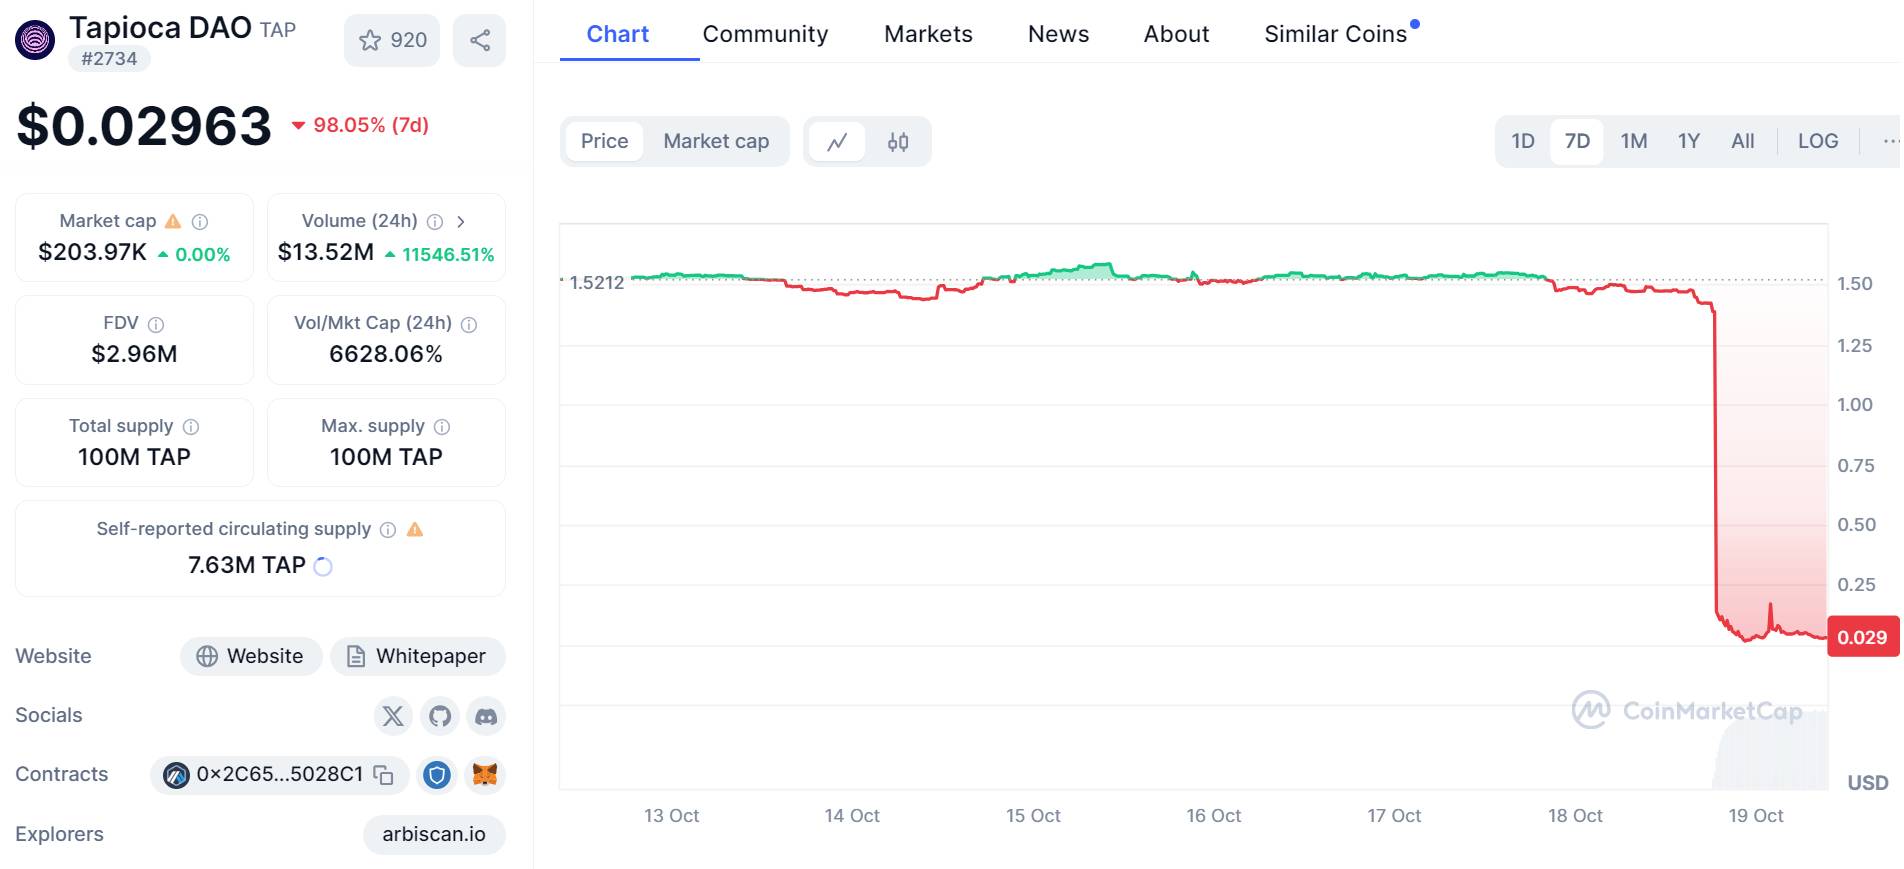The image size is (1904, 869).
Task: Switch to the News tab
Action: pos(1058,34)
